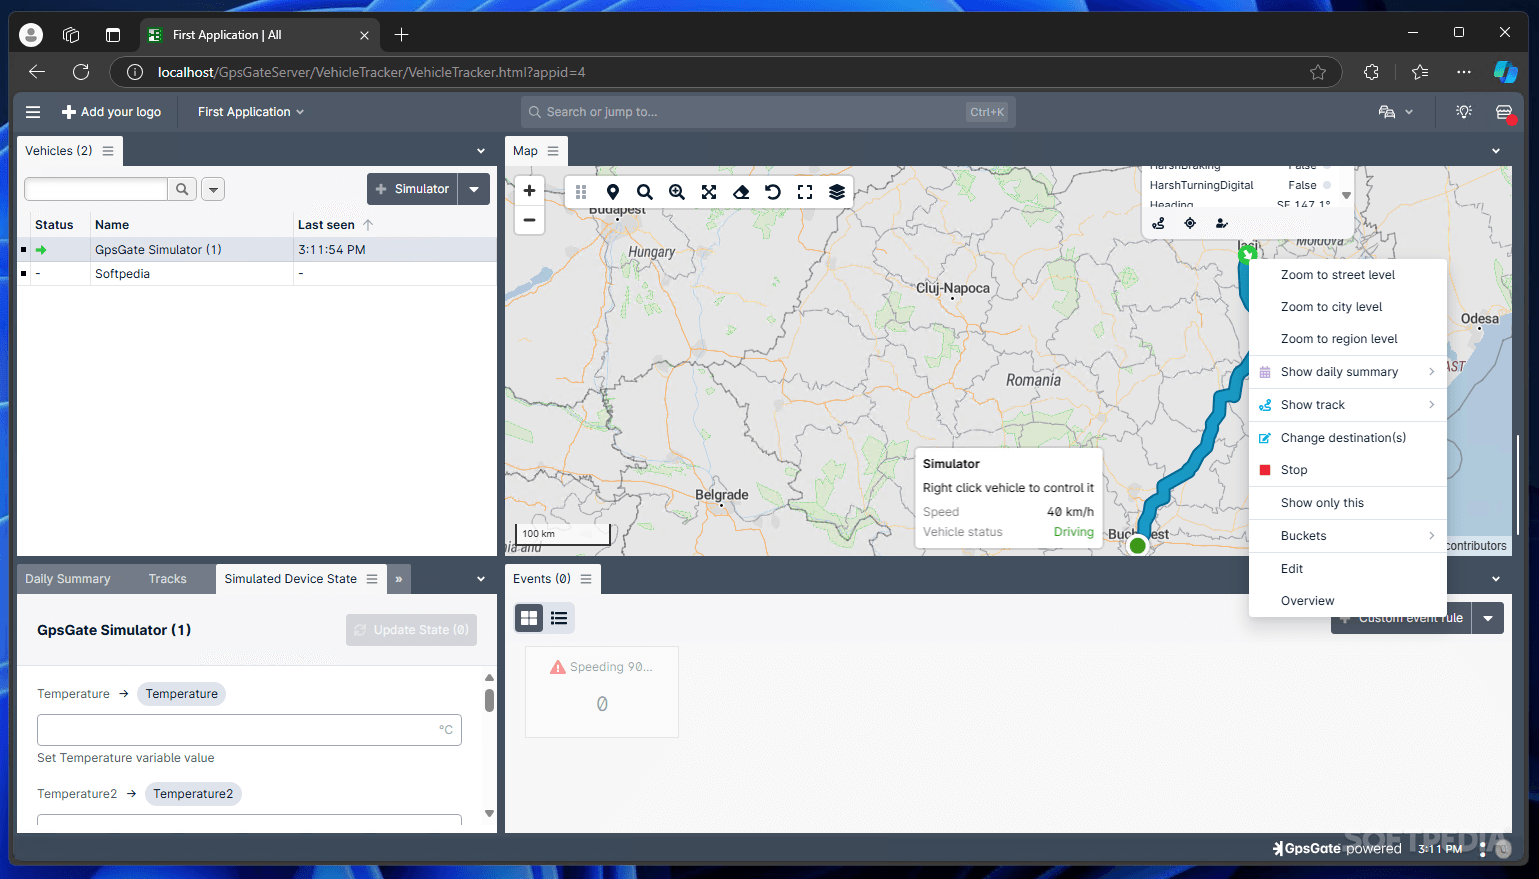Viewport: 1539px width, 879px height.
Task: Open the Events panel menu icon
Action: pos(586,579)
